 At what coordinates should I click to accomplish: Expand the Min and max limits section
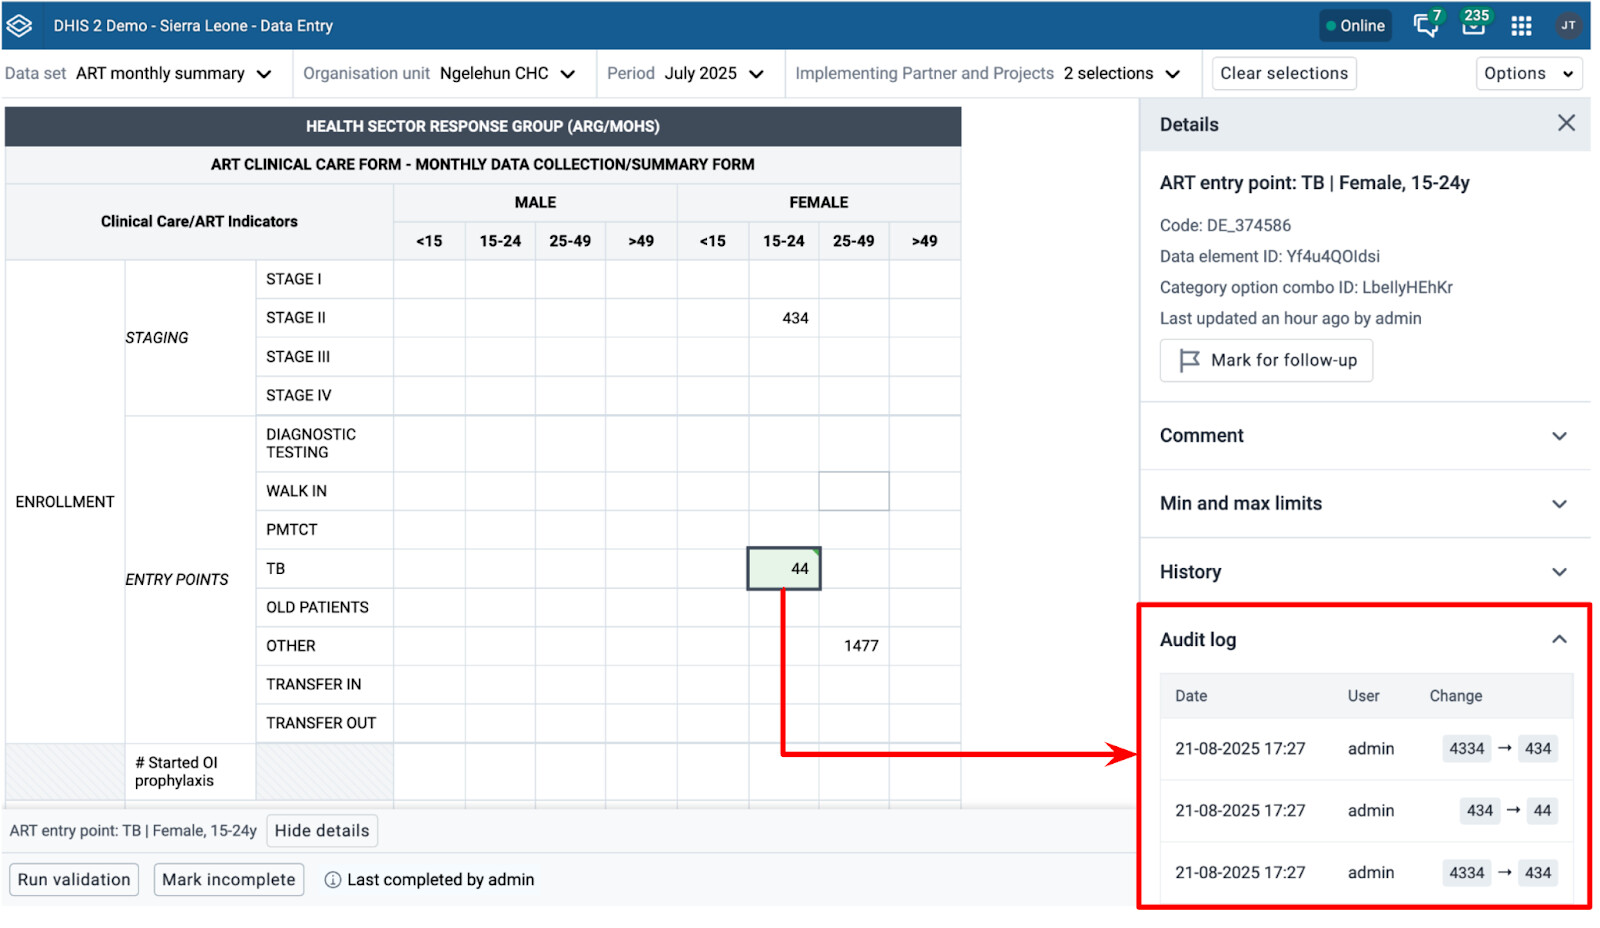1364,504
